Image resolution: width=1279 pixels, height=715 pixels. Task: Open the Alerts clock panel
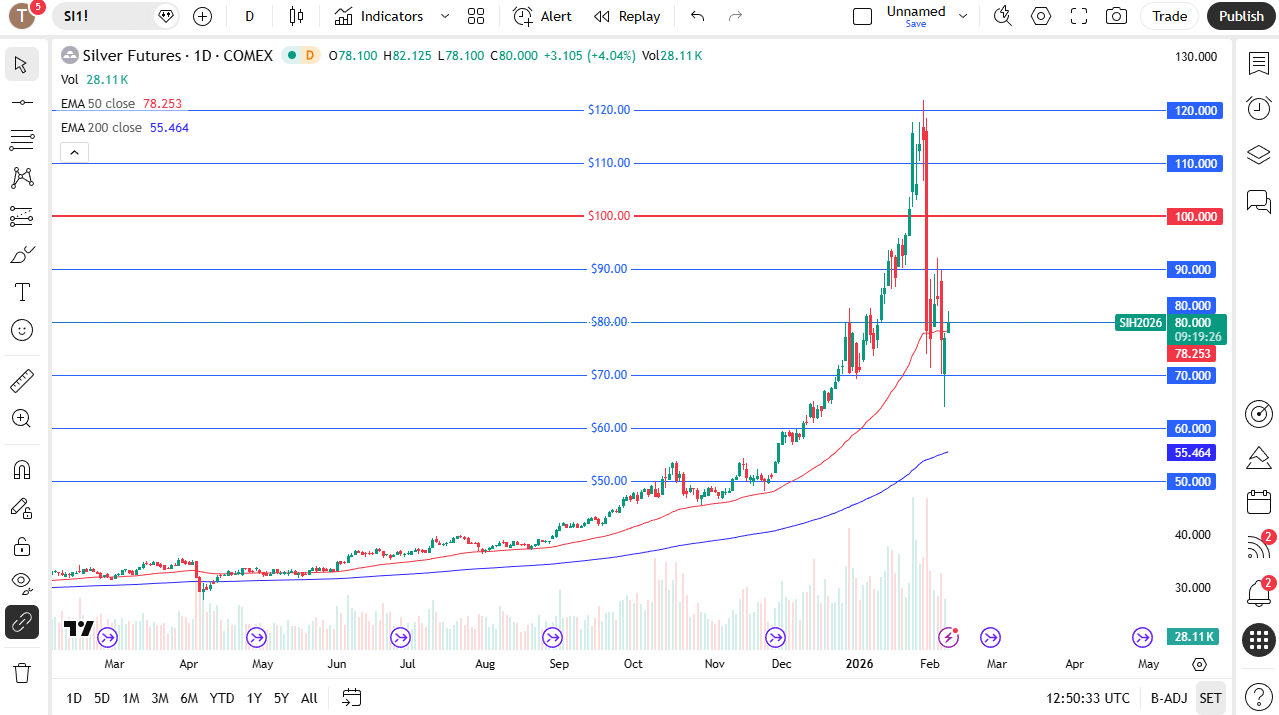1258,109
